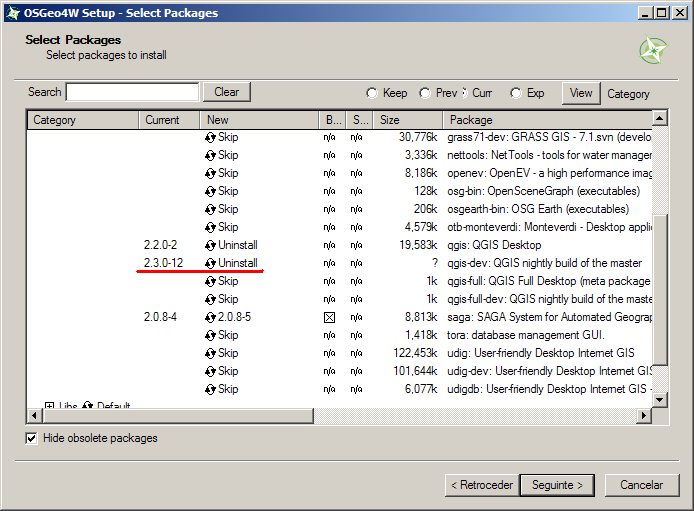Screen dimensions: 694x511
Task: Sort by the Size column header
Action: tap(408, 120)
